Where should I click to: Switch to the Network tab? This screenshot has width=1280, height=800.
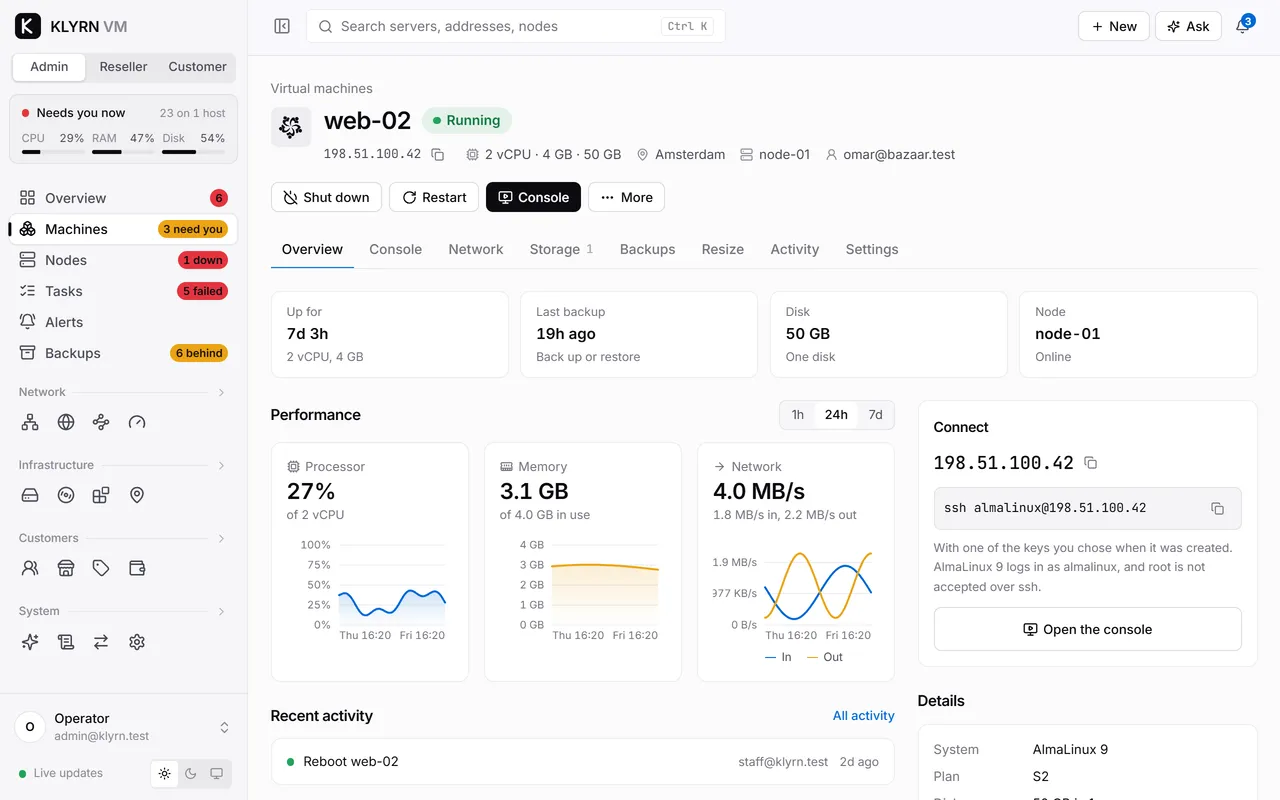click(x=476, y=249)
